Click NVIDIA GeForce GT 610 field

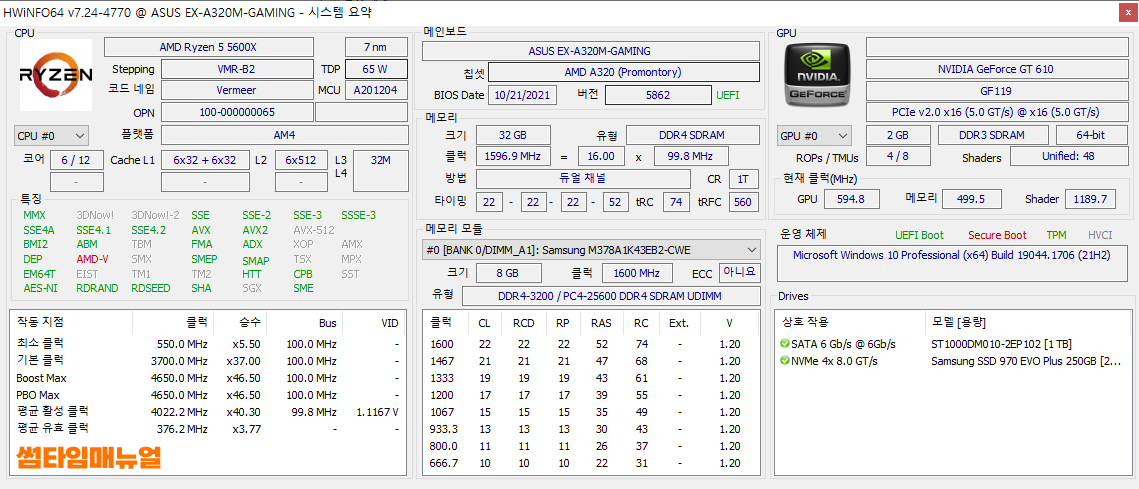tap(995, 70)
